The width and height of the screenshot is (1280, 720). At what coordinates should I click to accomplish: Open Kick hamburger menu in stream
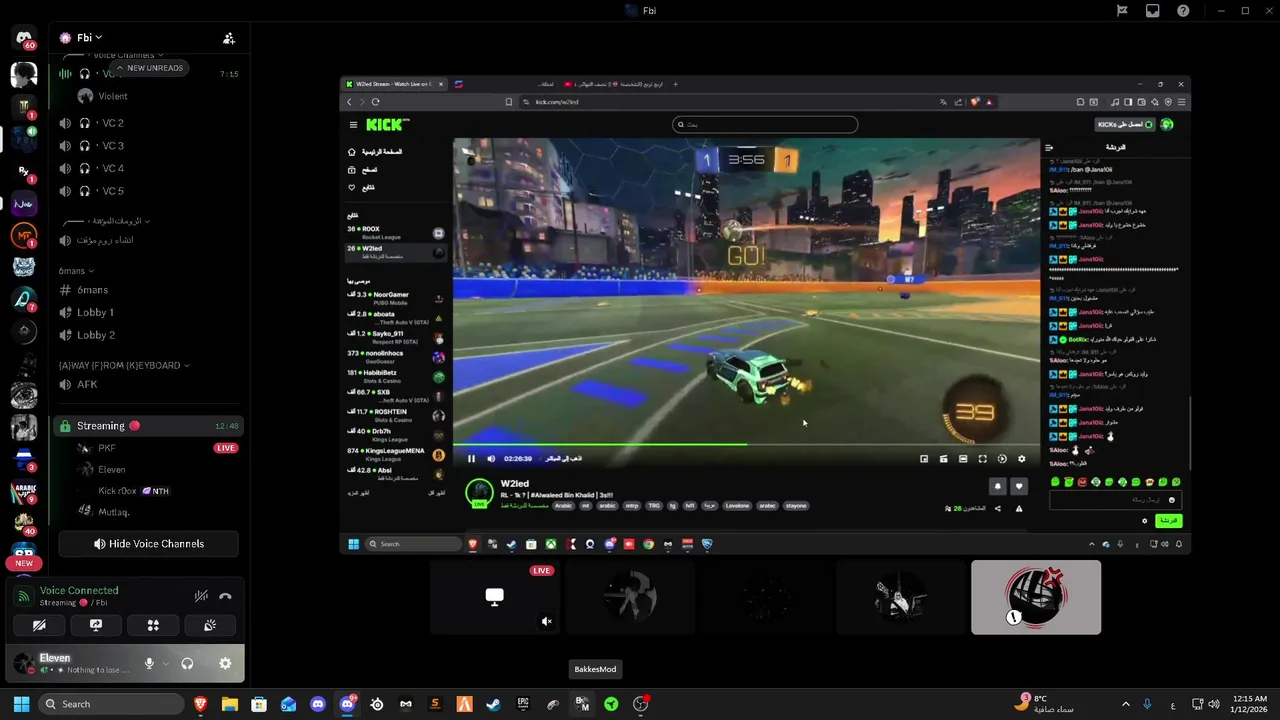(353, 124)
